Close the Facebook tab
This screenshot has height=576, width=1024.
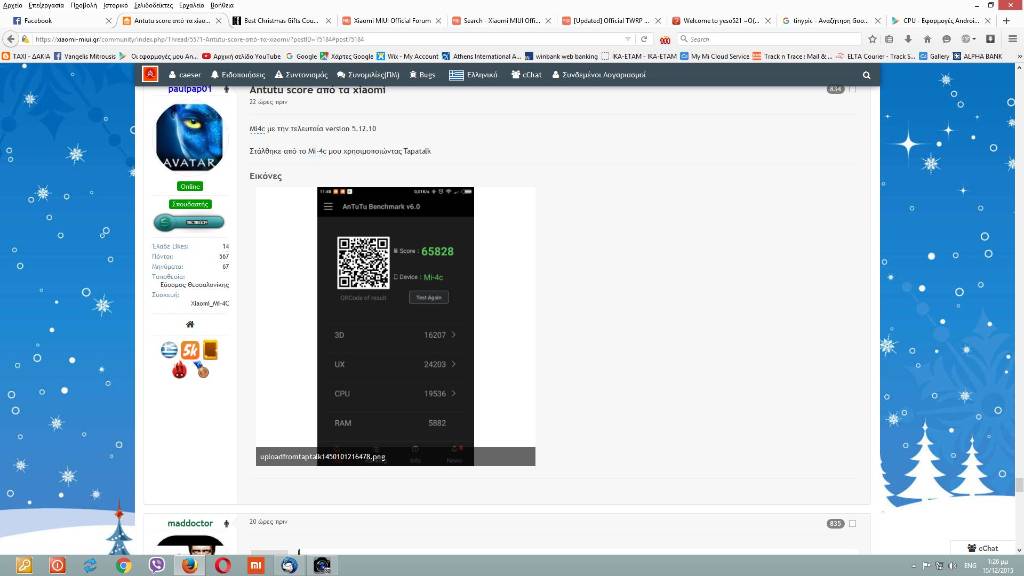(108, 21)
